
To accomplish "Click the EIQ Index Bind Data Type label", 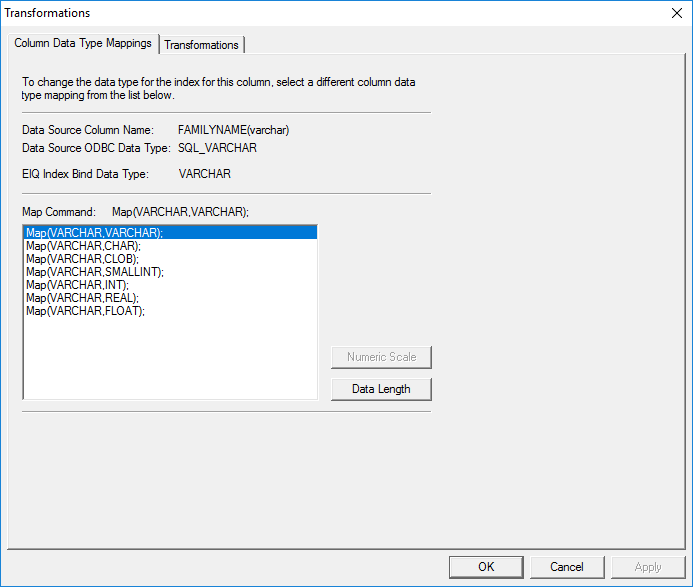I will click(x=85, y=174).
